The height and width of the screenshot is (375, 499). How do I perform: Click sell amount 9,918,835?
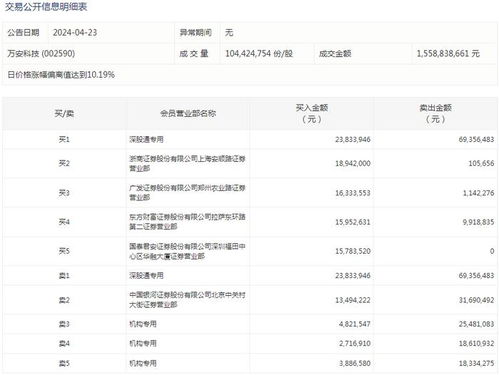pyautogui.click(x=478, y=222)
